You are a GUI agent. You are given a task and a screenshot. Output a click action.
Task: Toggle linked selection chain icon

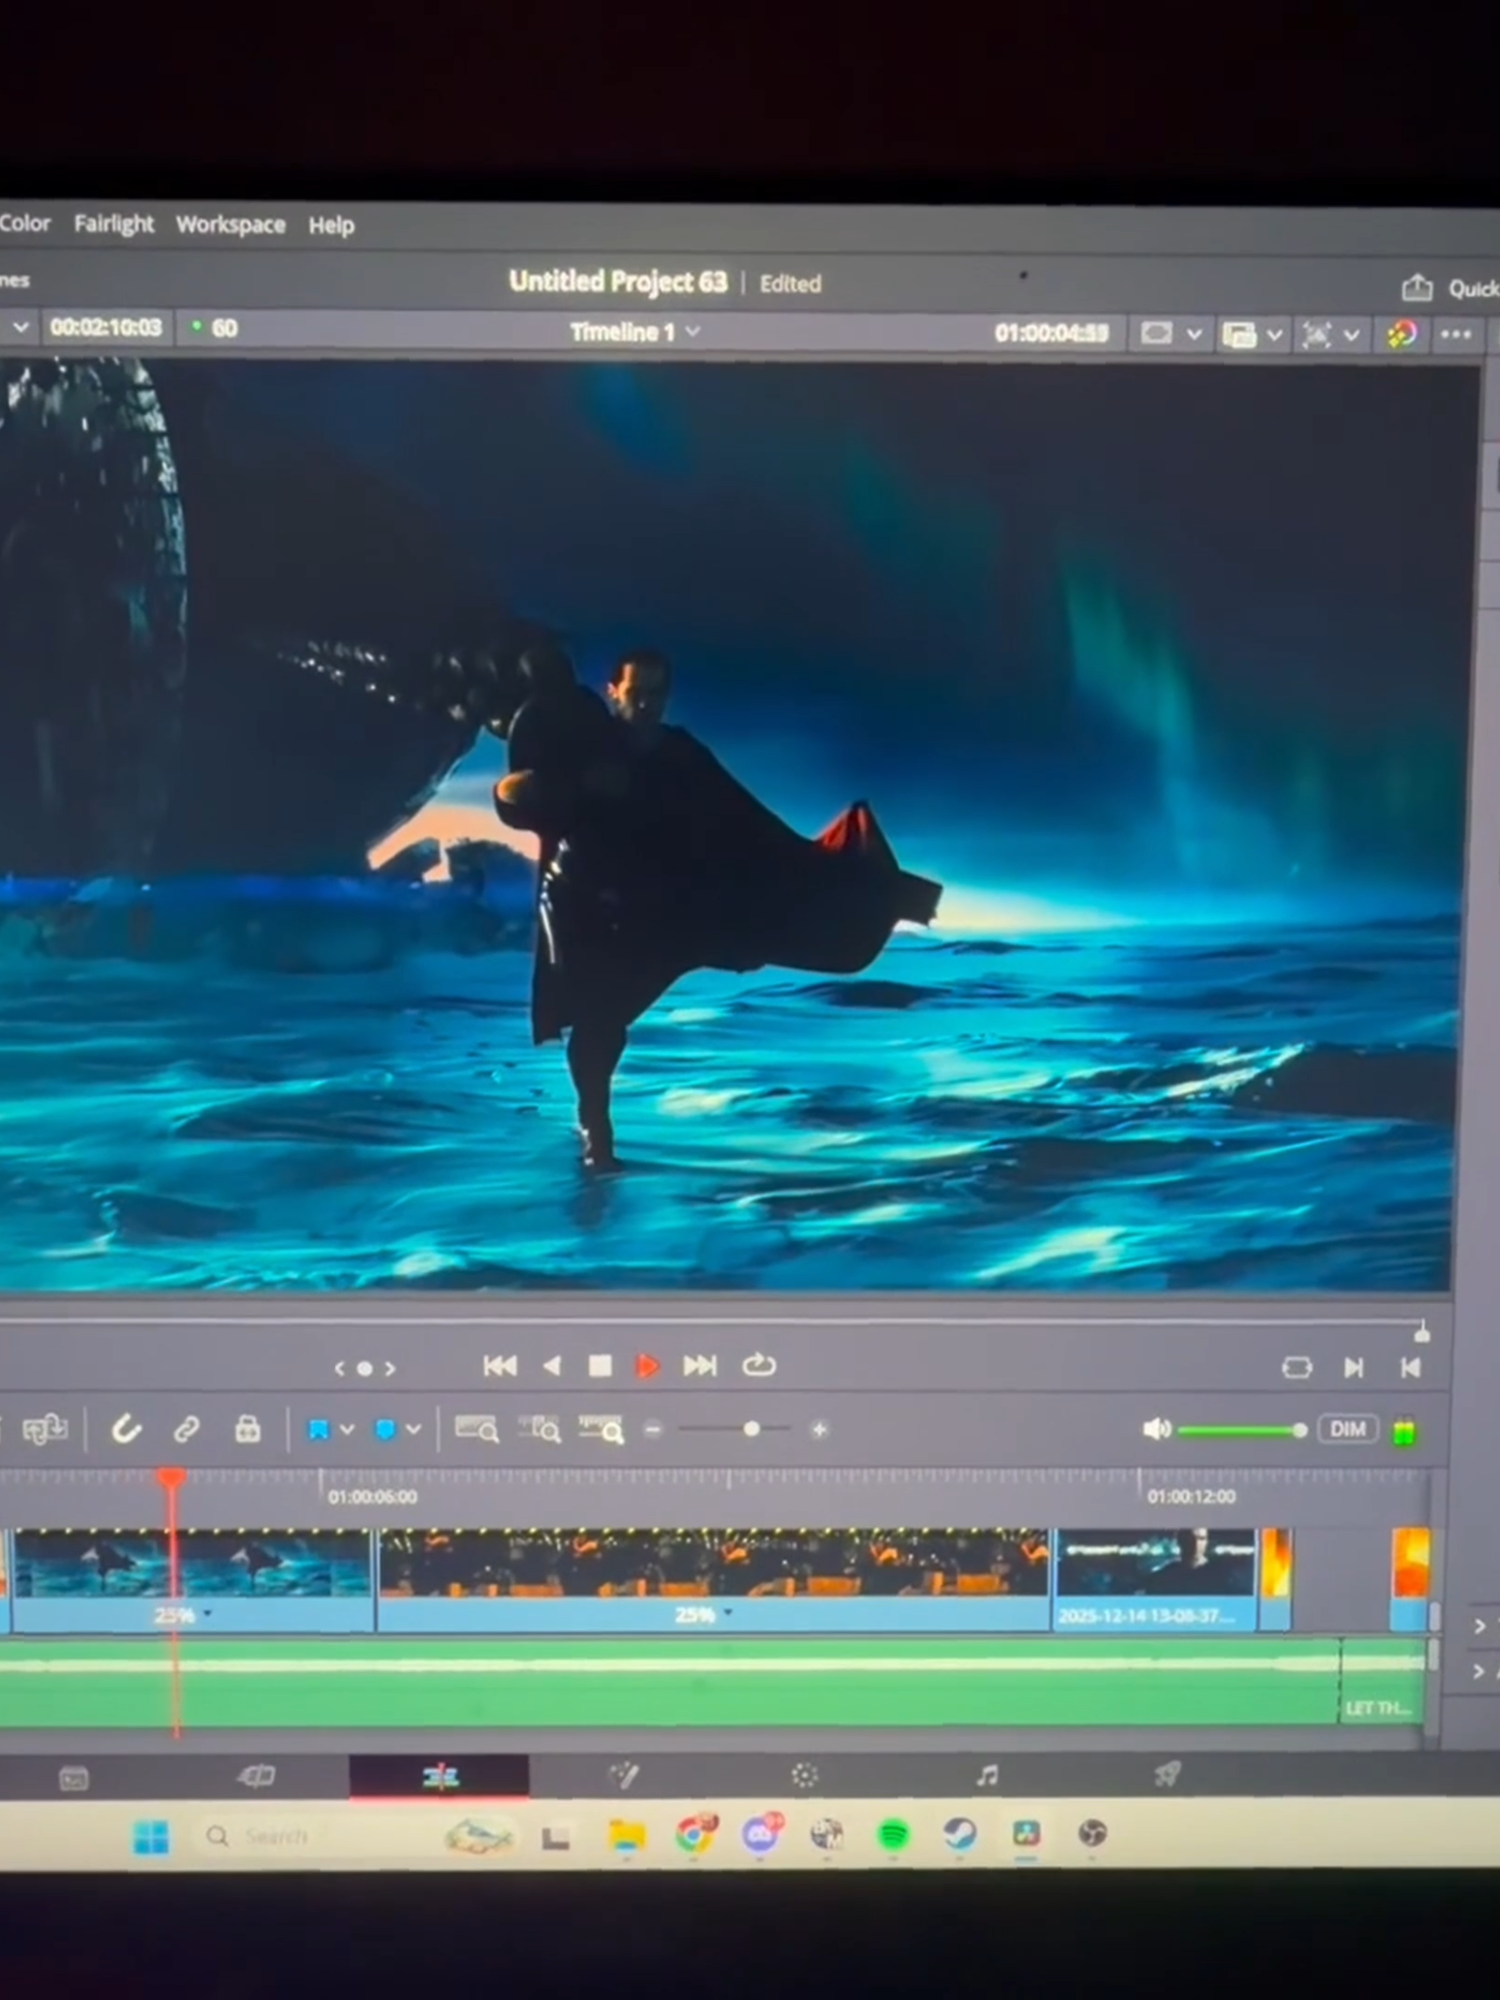tap(187, 1430)
